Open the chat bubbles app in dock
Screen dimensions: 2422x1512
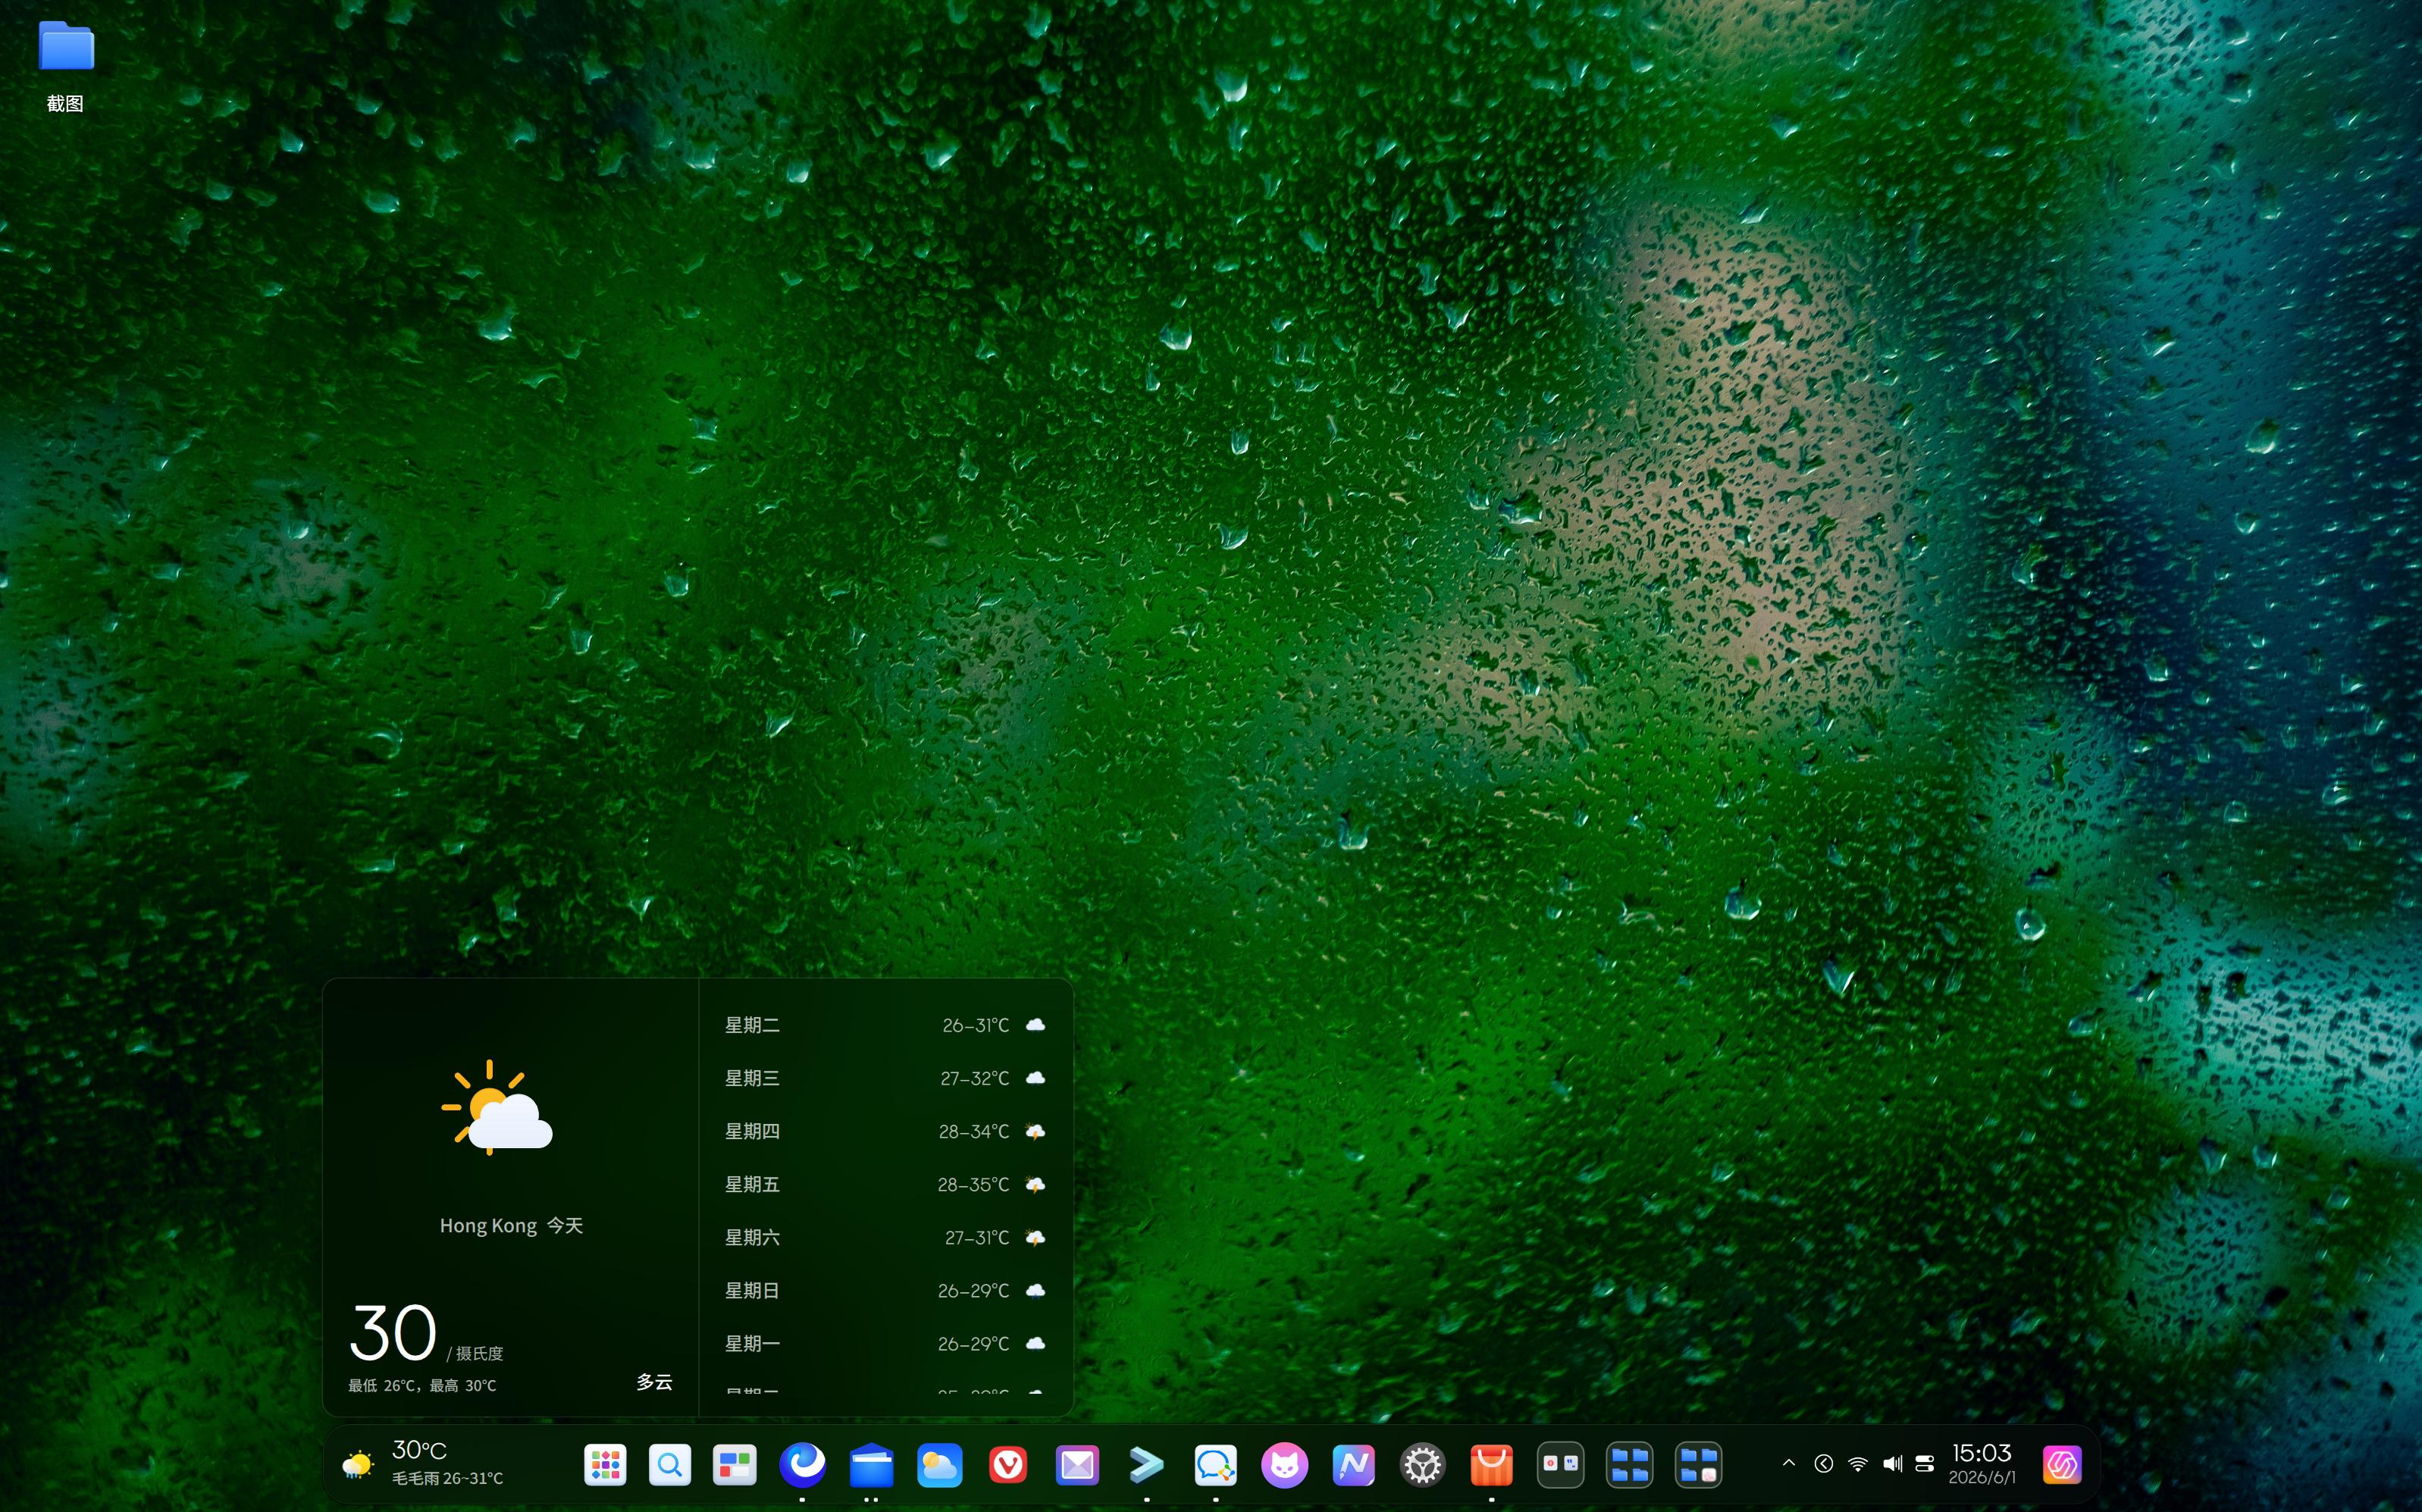[x=1215, y=1465]
